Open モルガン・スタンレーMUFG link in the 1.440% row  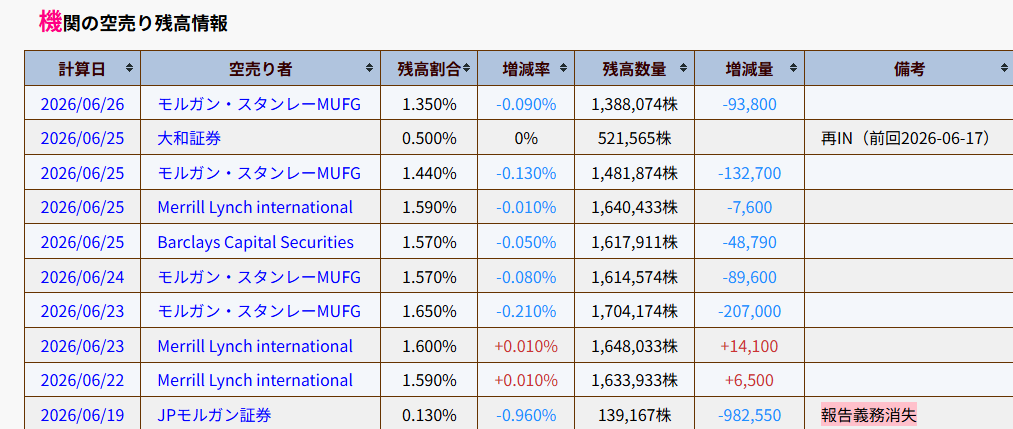(259, 173)
